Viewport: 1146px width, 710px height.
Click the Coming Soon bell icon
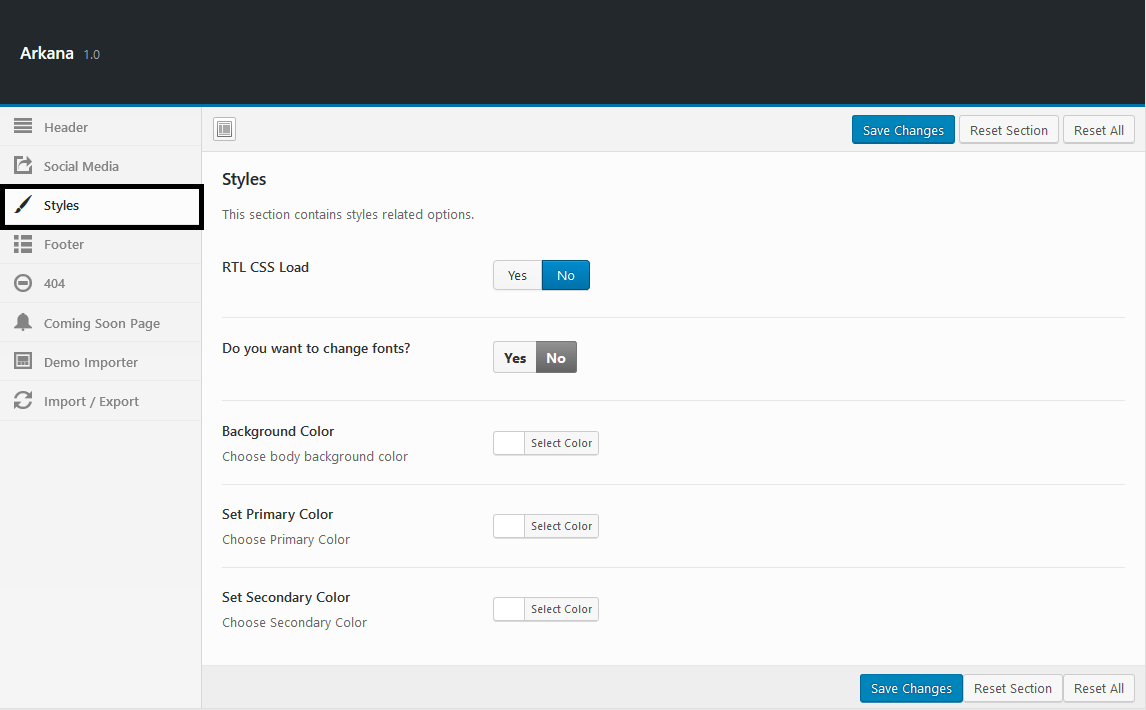pos(23,322)
